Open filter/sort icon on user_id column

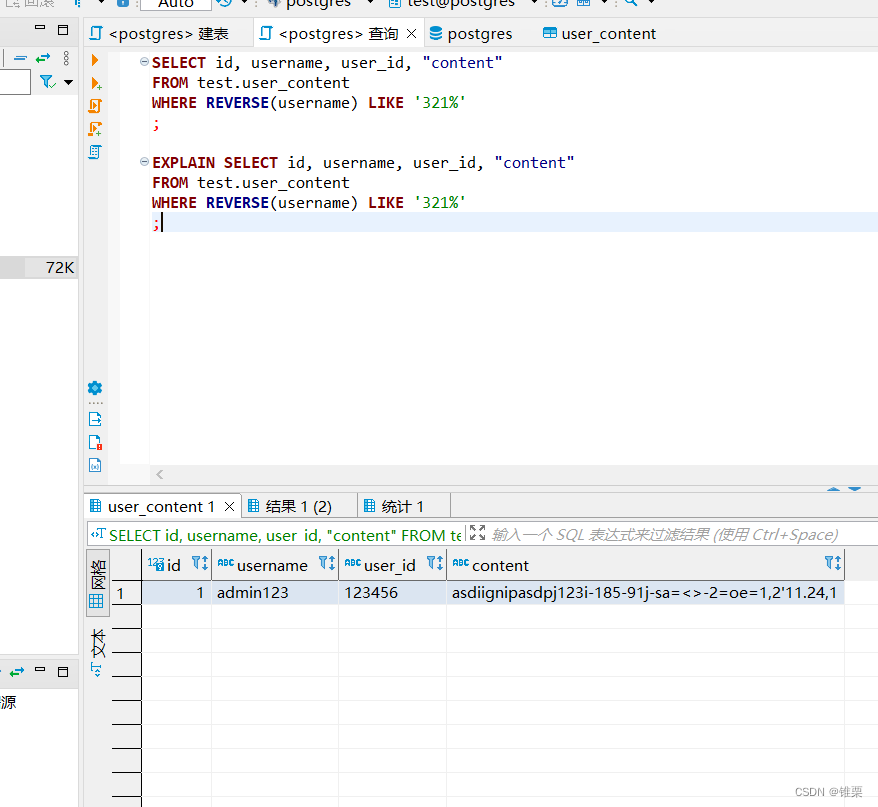[x=435, y=563]
